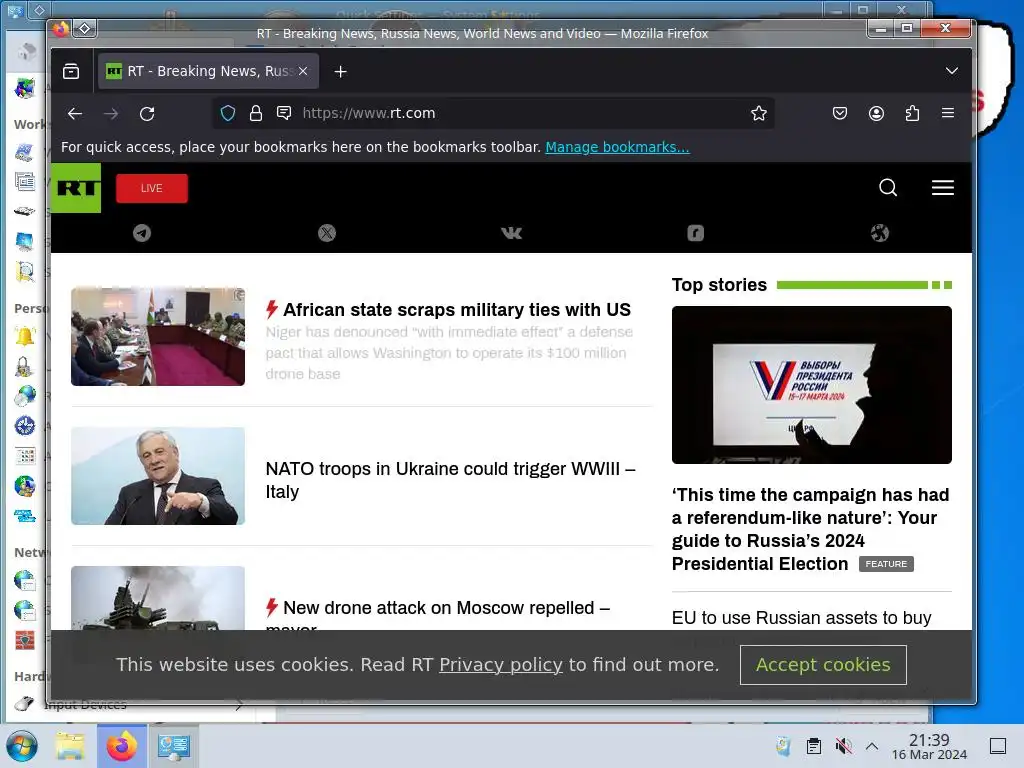Screen dimensions: 1024x768
Task: Select the RT - Breaking News tab
Action: [208, 71]
